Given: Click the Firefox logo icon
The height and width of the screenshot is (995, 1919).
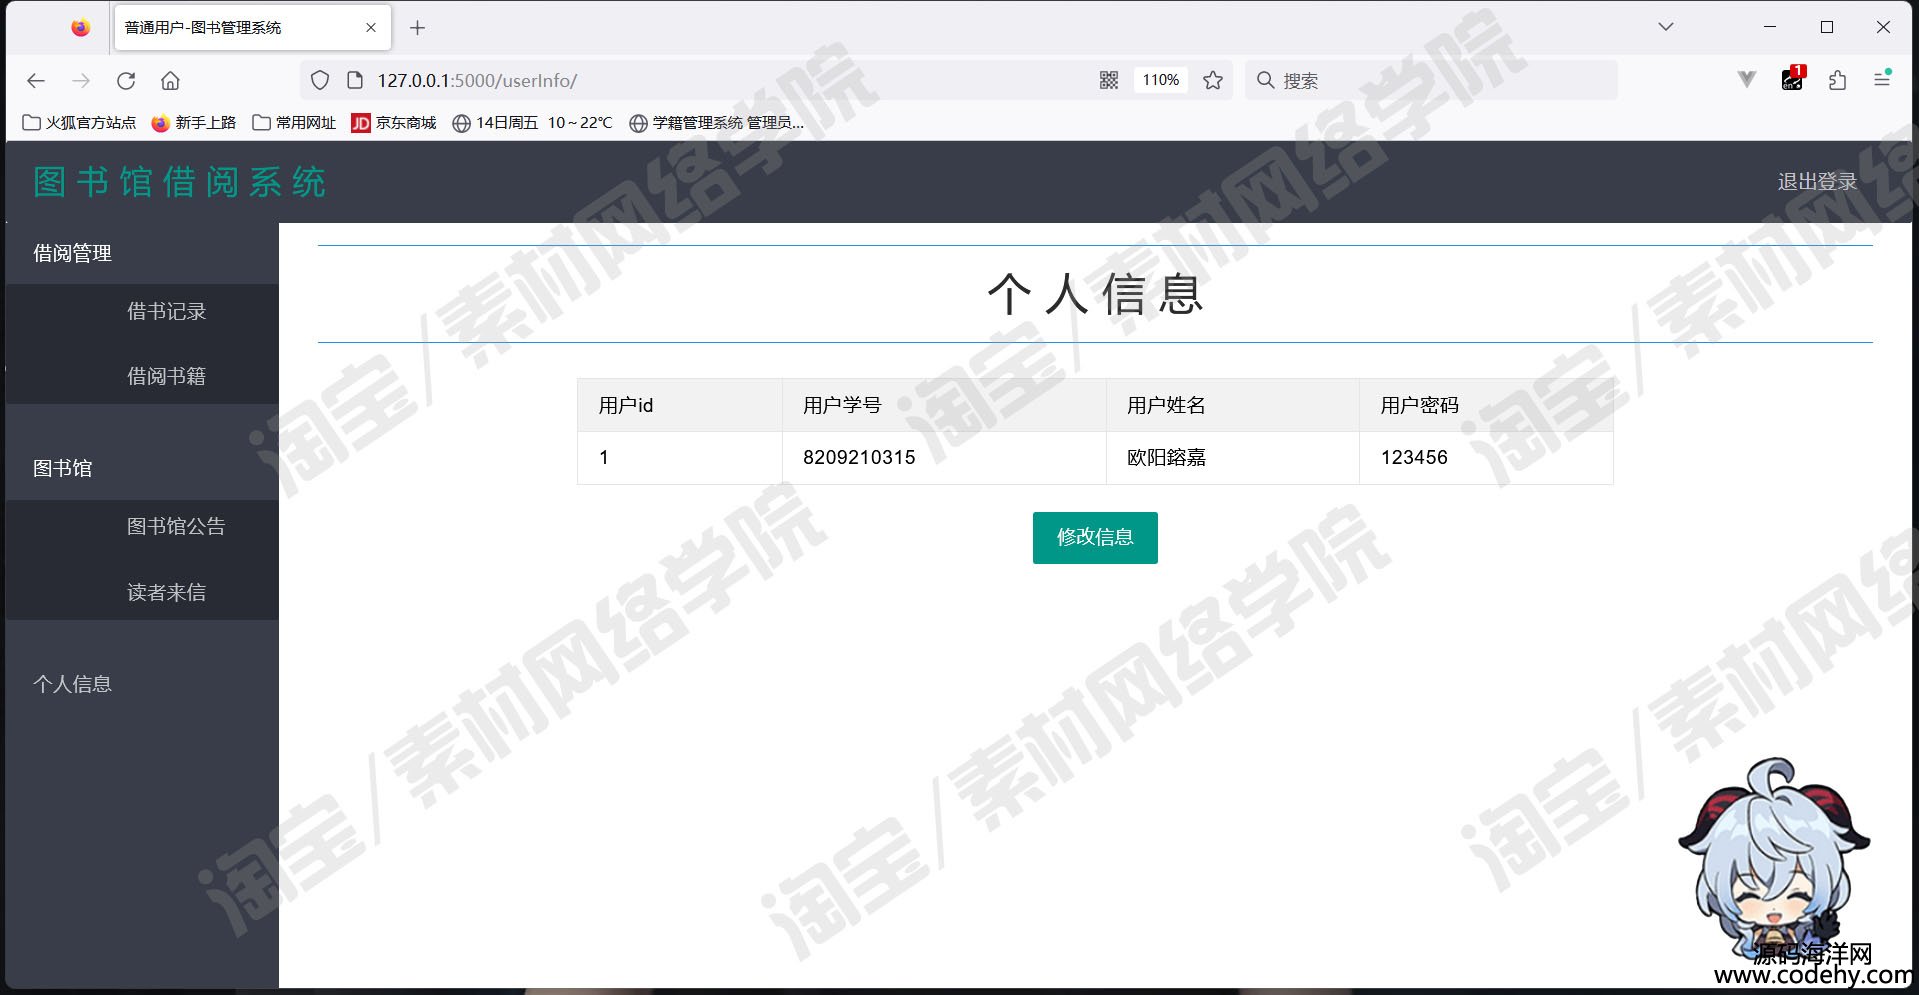Looking at the screenshot, I should click(81, 28).
